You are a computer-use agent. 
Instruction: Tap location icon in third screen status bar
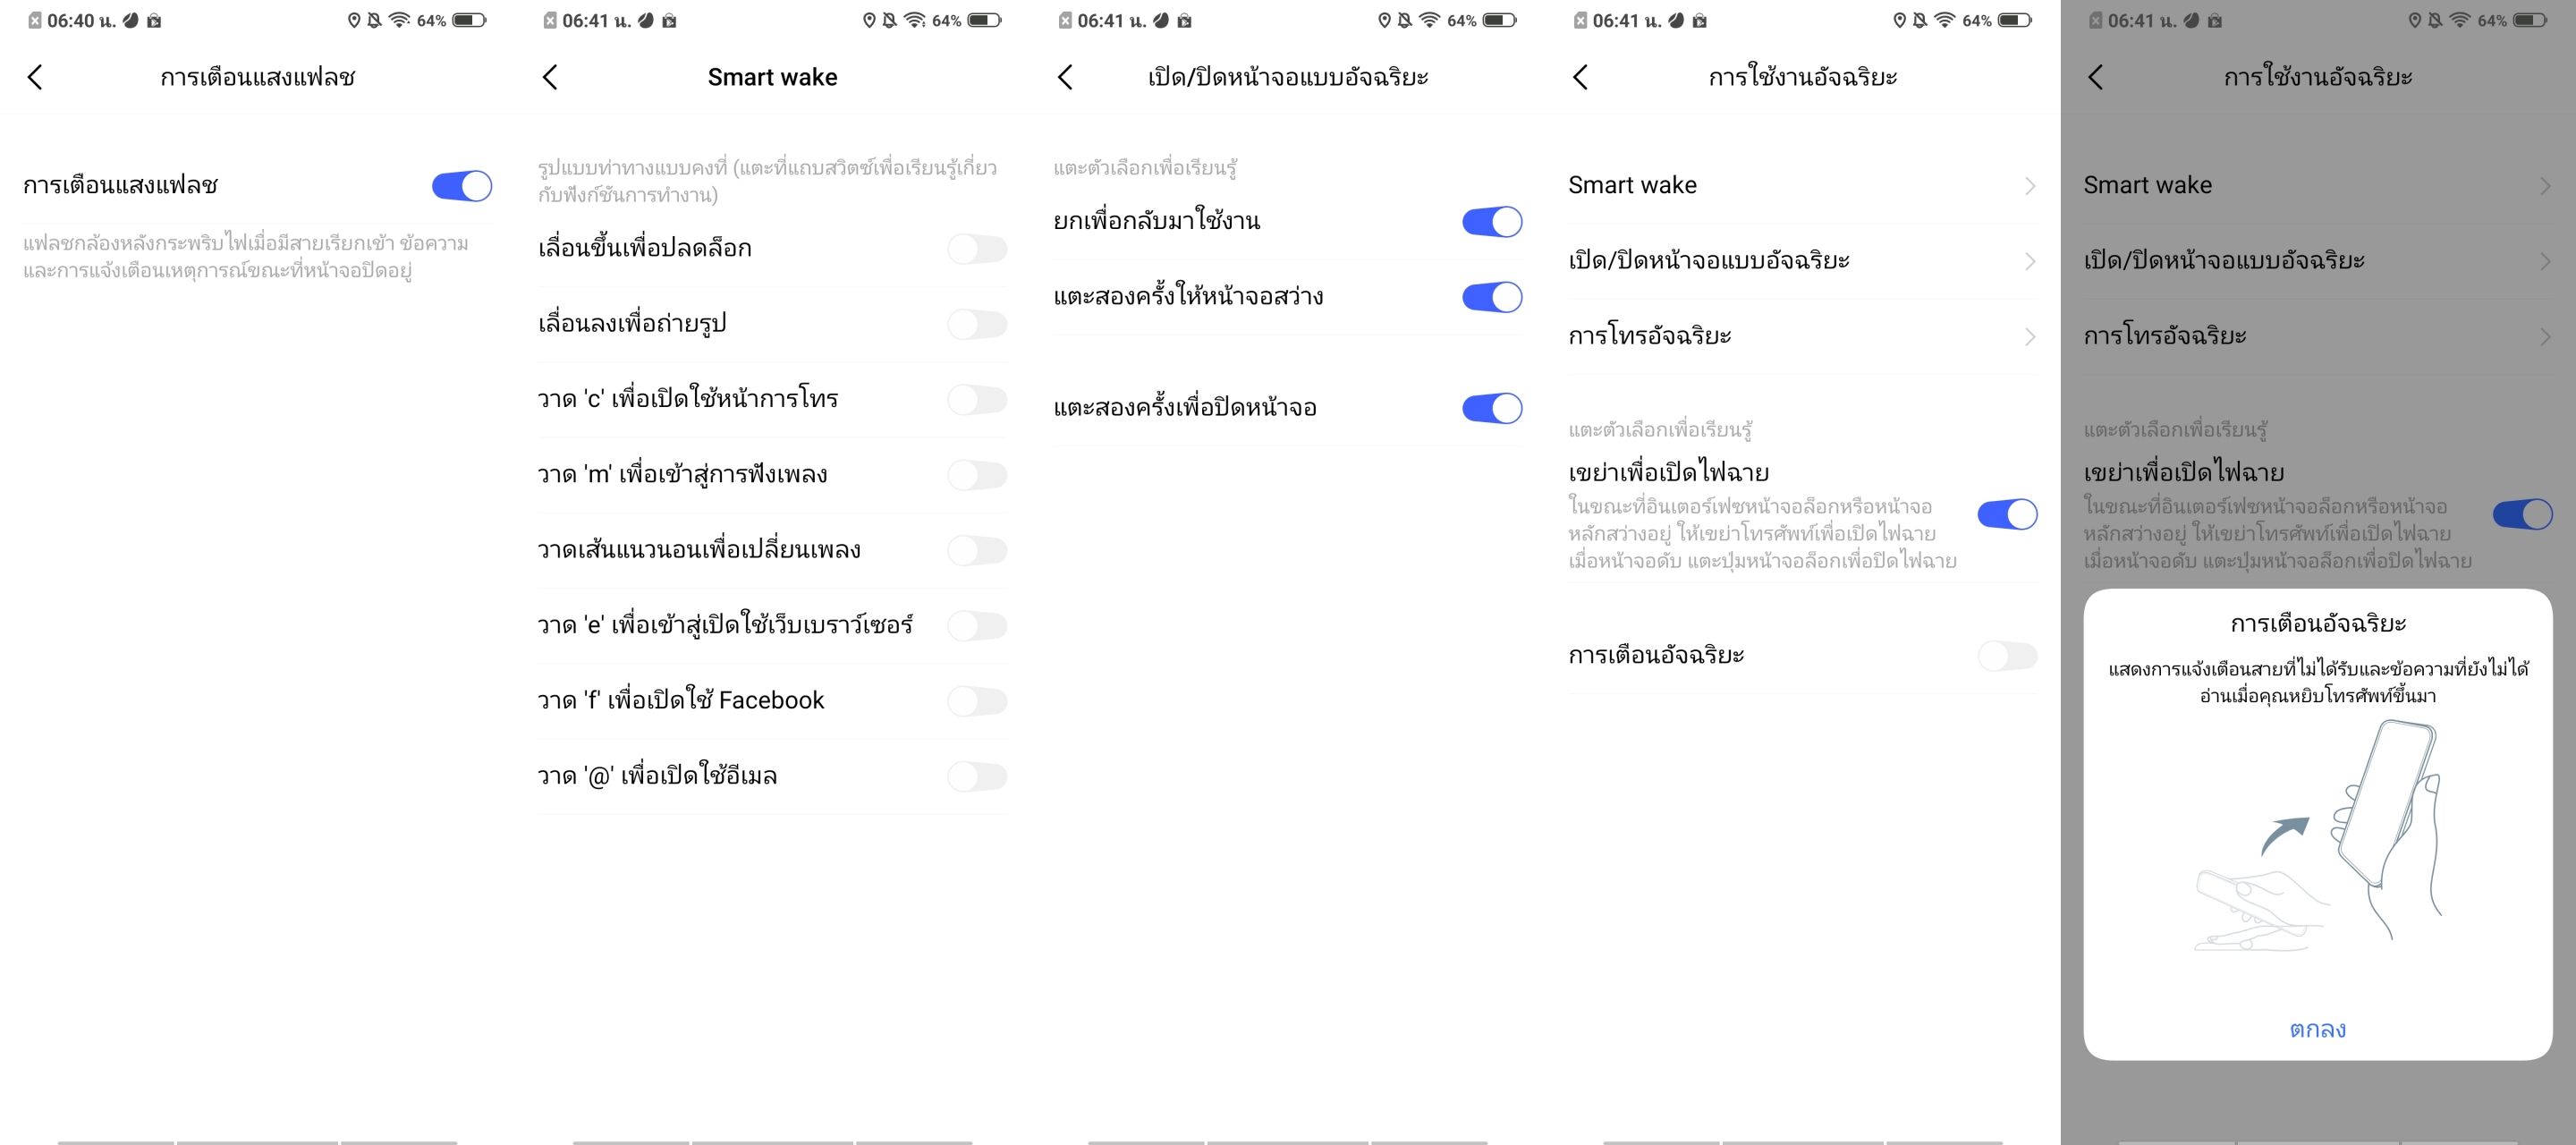point(1384,20)
